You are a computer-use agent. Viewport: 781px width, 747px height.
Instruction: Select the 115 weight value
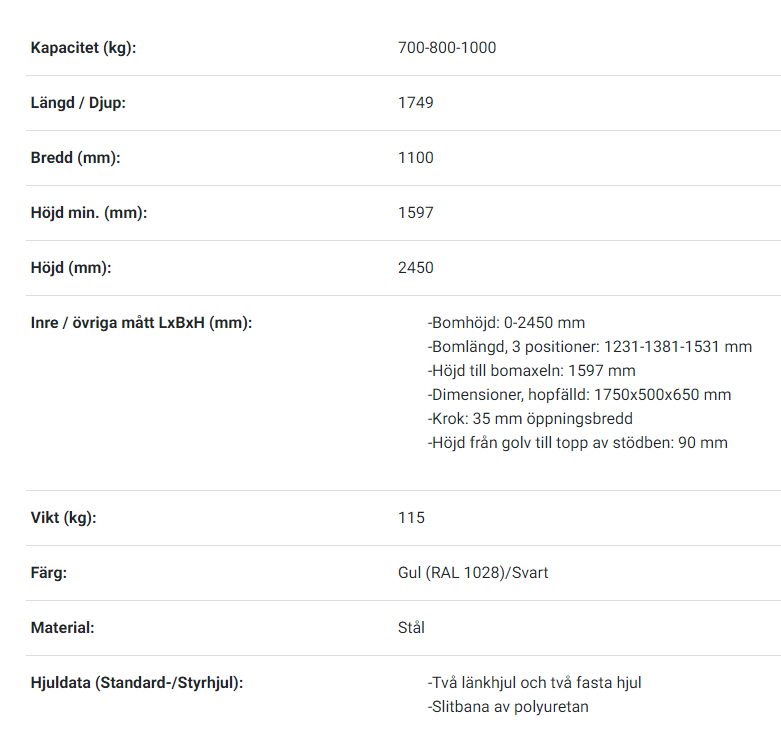click(x=411, y=517)
